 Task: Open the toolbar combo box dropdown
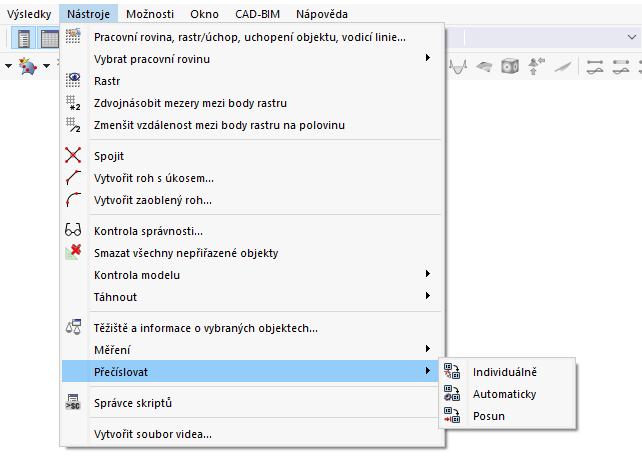pos(632,37)
